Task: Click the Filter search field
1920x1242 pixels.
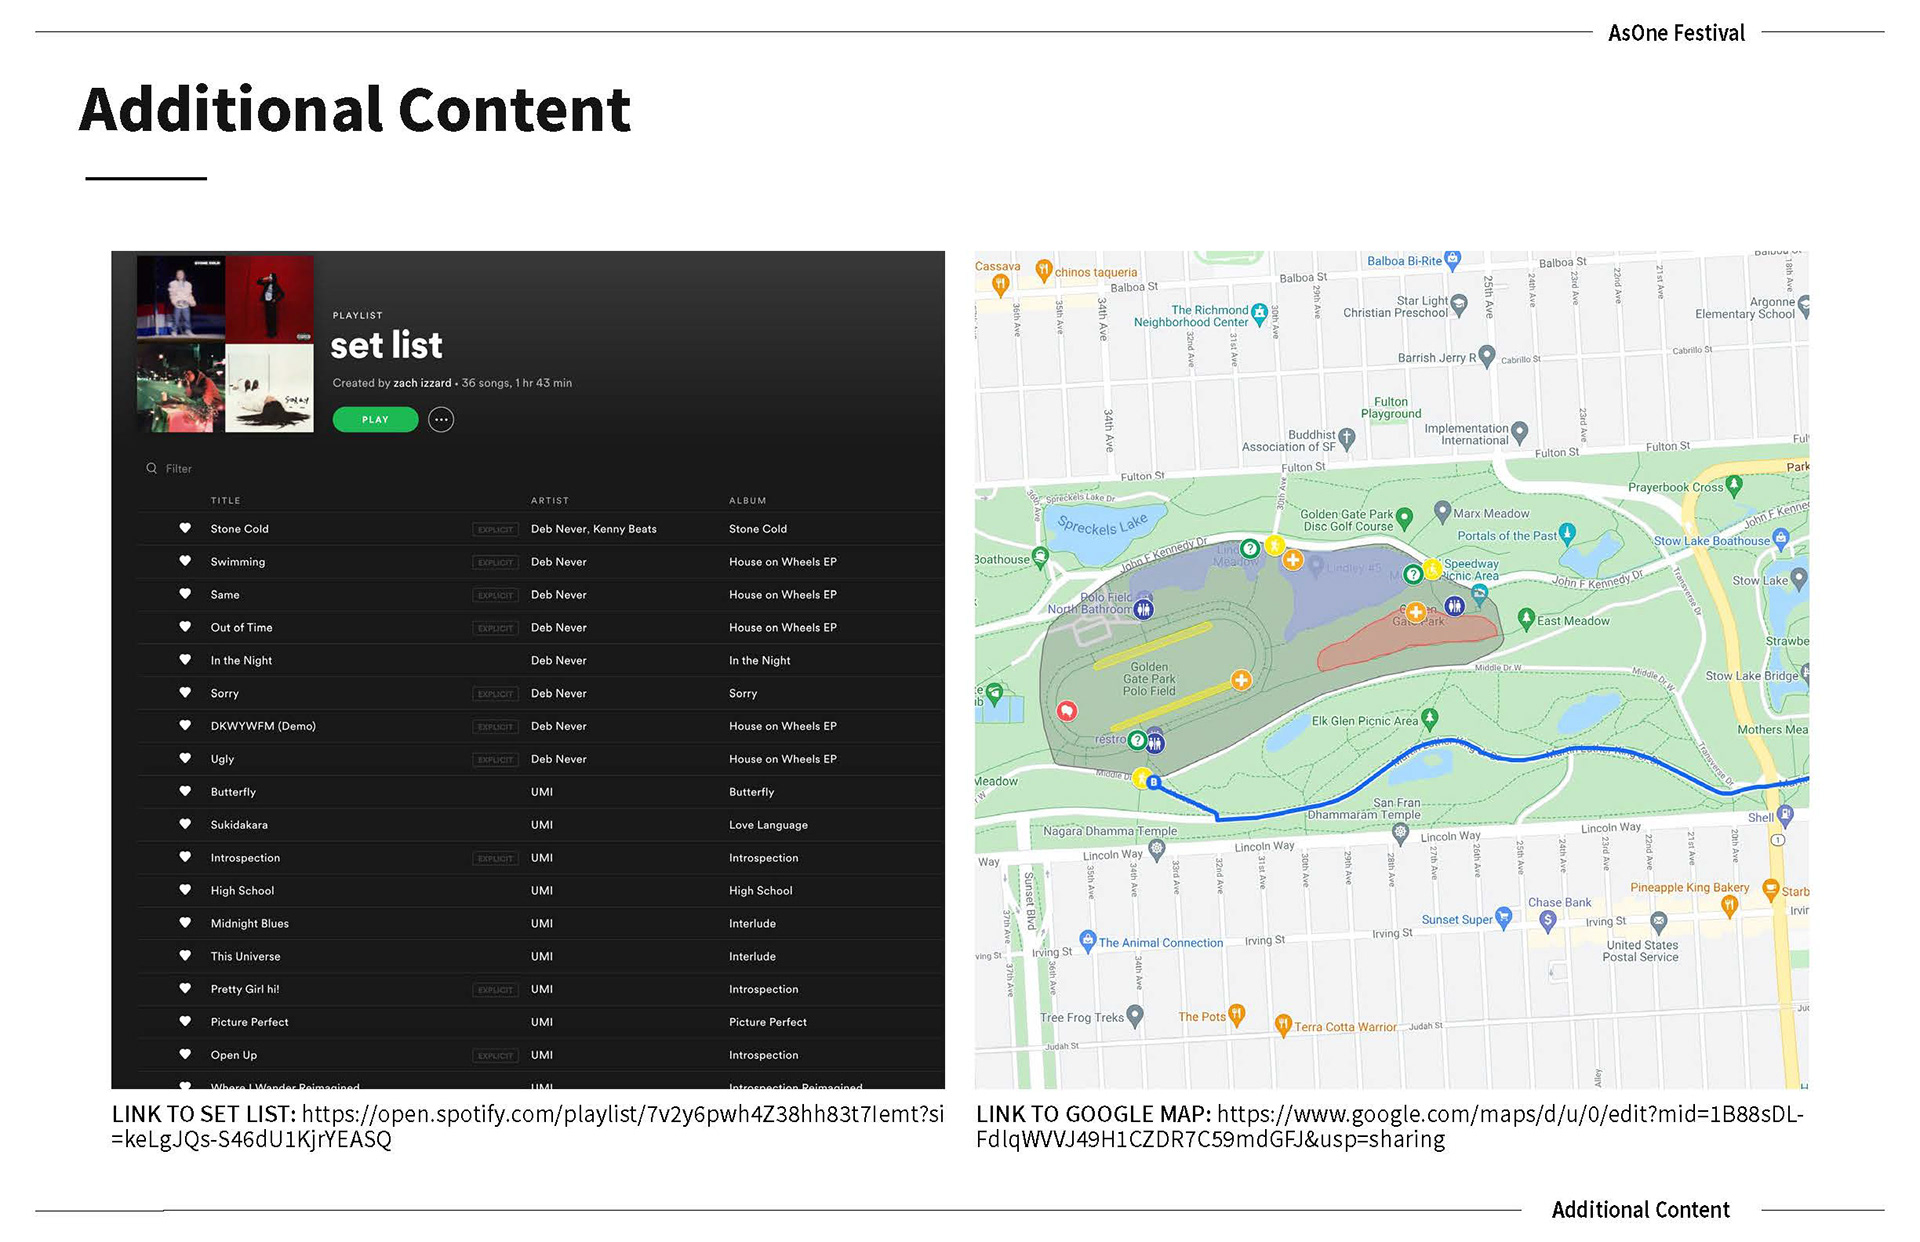Action: click(x=180, y=469)
